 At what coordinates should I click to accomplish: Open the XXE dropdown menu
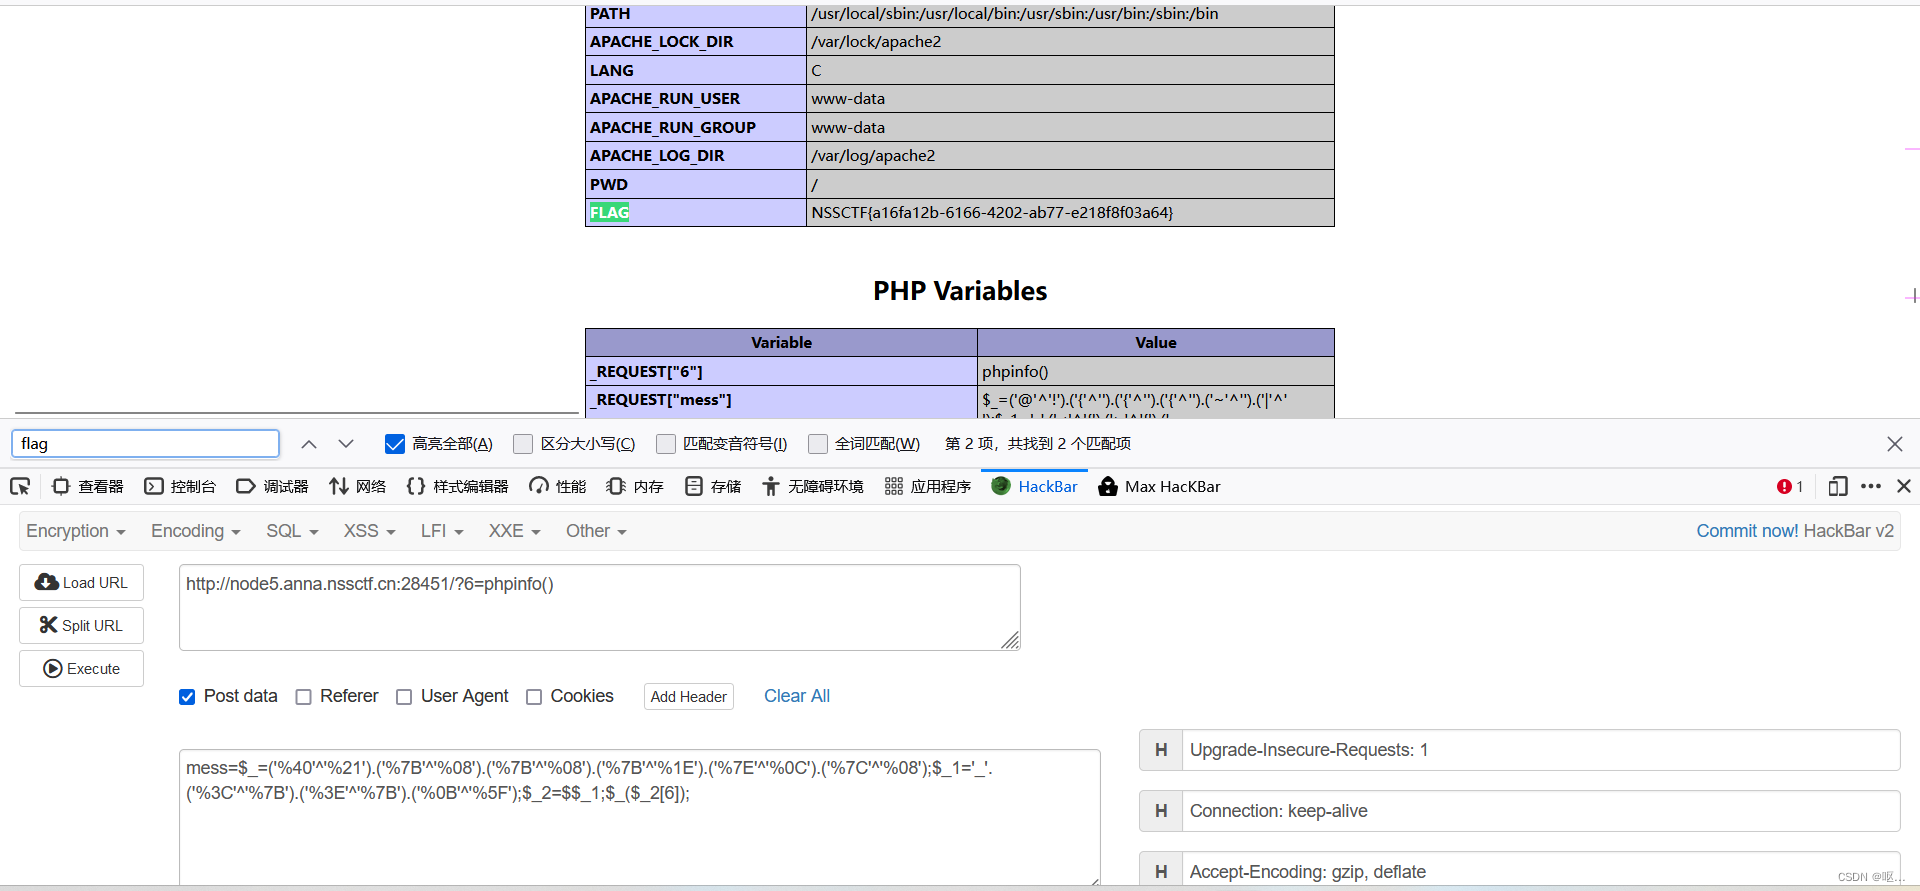coord(514,531)
